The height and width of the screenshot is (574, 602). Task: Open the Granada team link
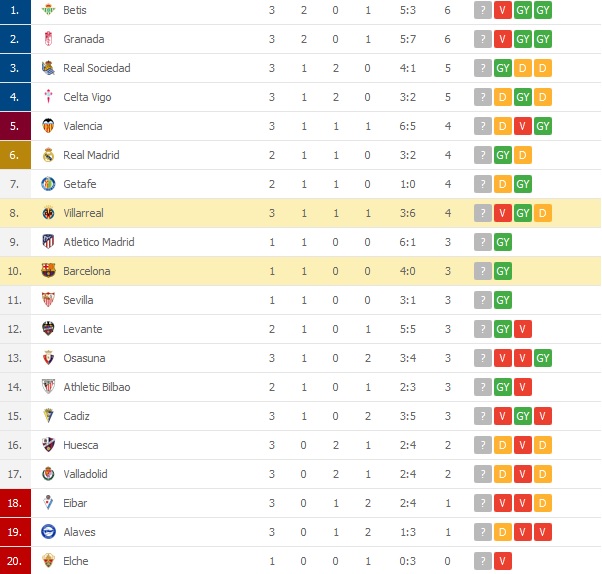click(x=84, y=39)
